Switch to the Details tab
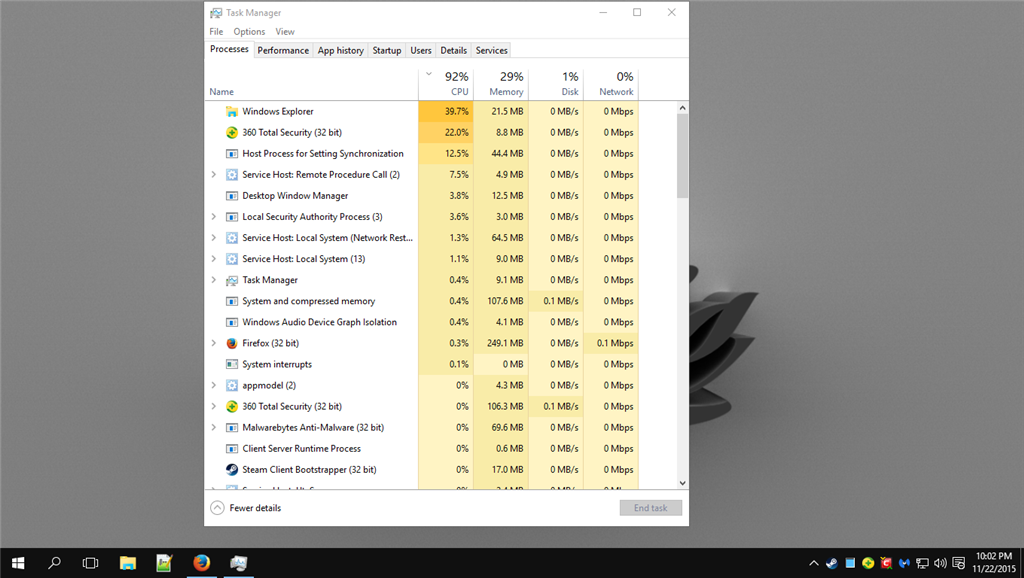 pos(453,50)
